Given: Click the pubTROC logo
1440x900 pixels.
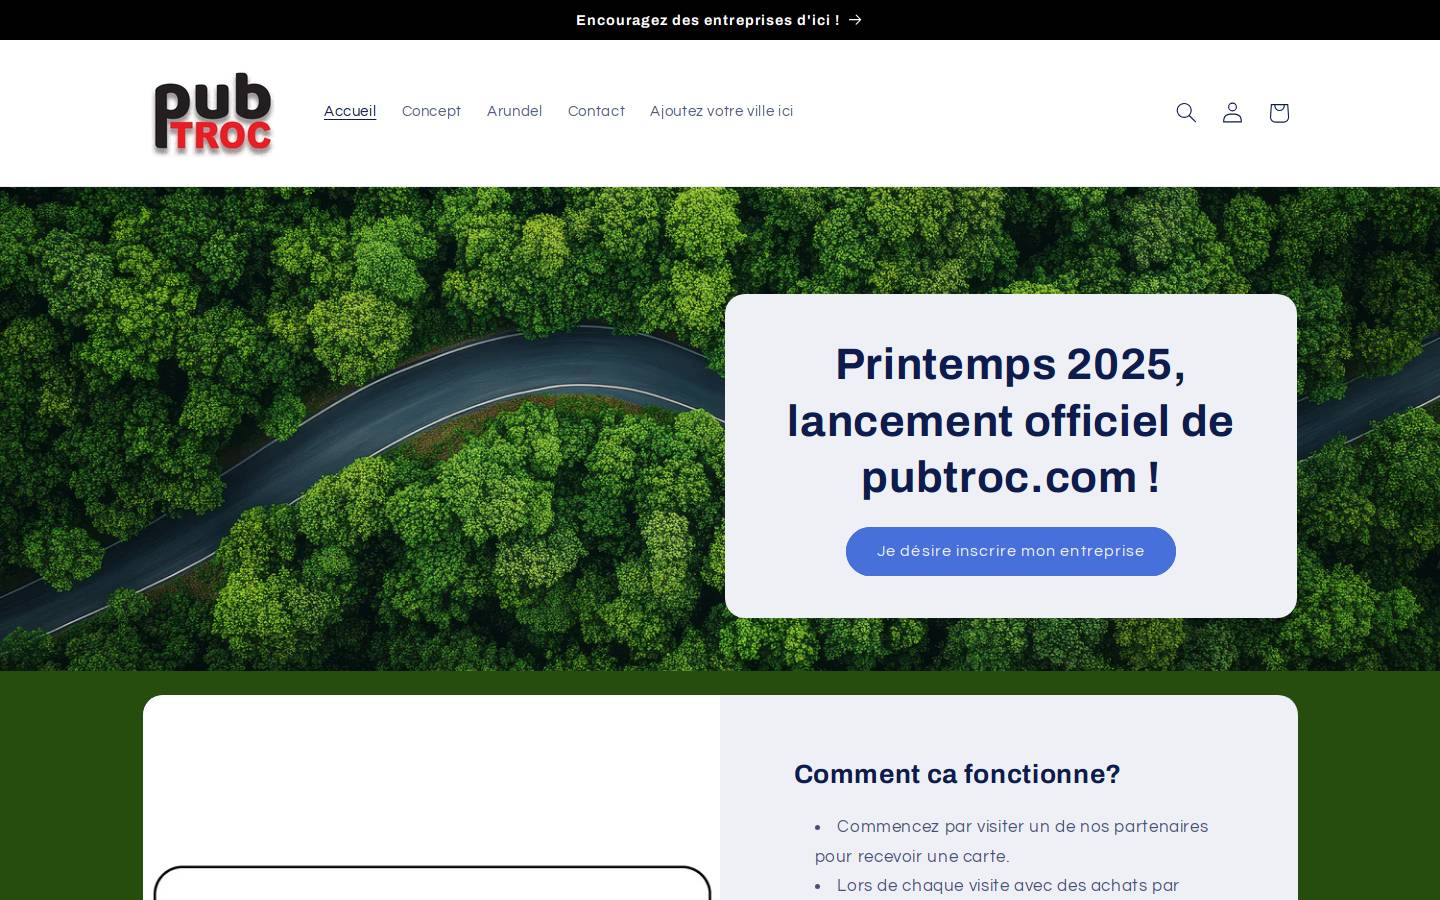Looking at the screenshot, I should [x=213, y=113].
